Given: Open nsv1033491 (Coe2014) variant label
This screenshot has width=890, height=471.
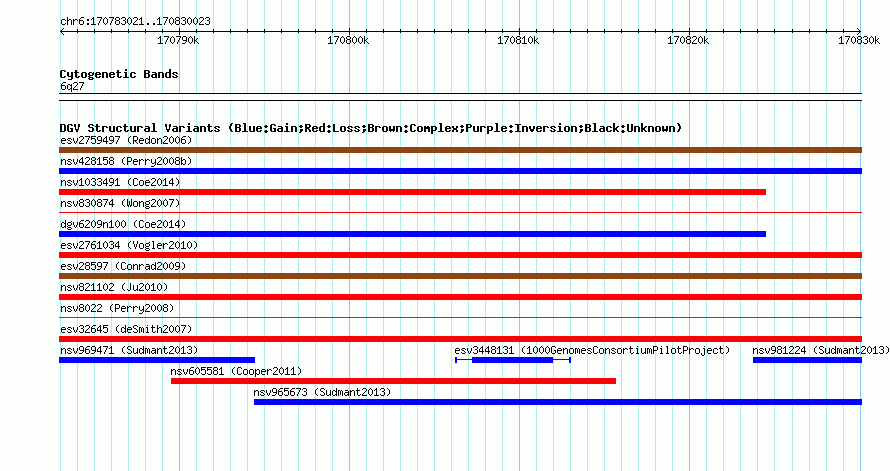Looking at the screenshot, I should pyautogui.click(x=120, y=182).
